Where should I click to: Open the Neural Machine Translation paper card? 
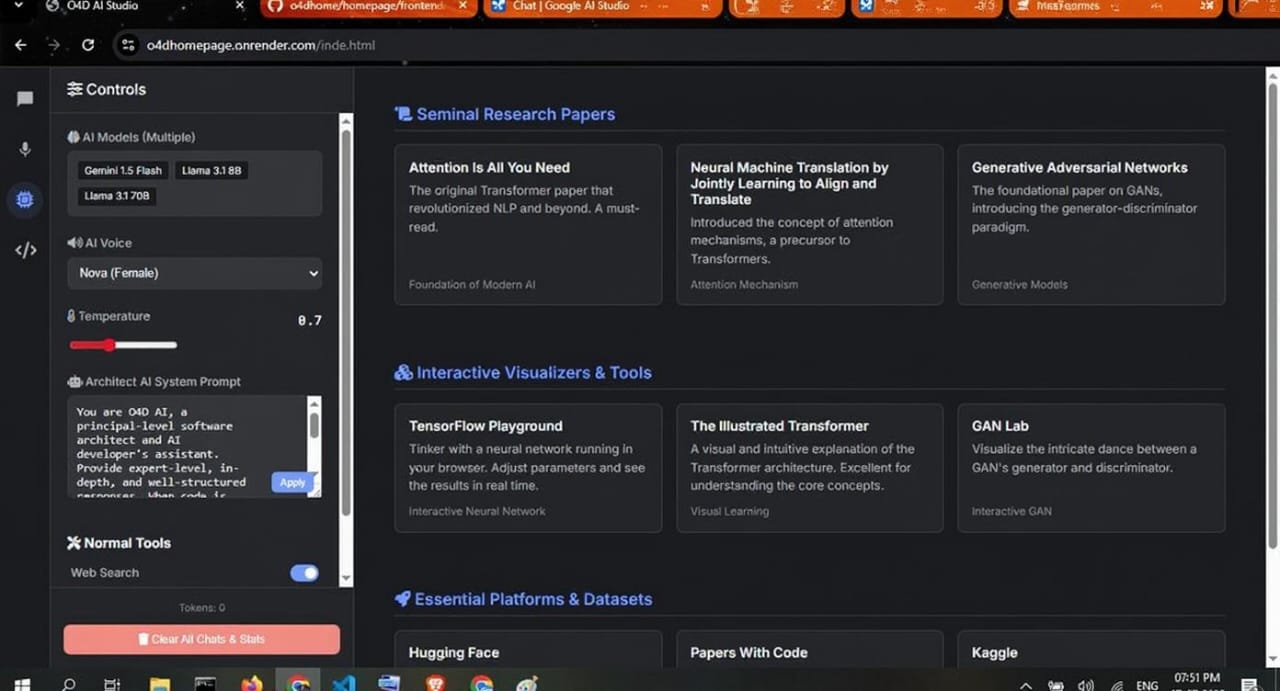(x=810, y=224)
